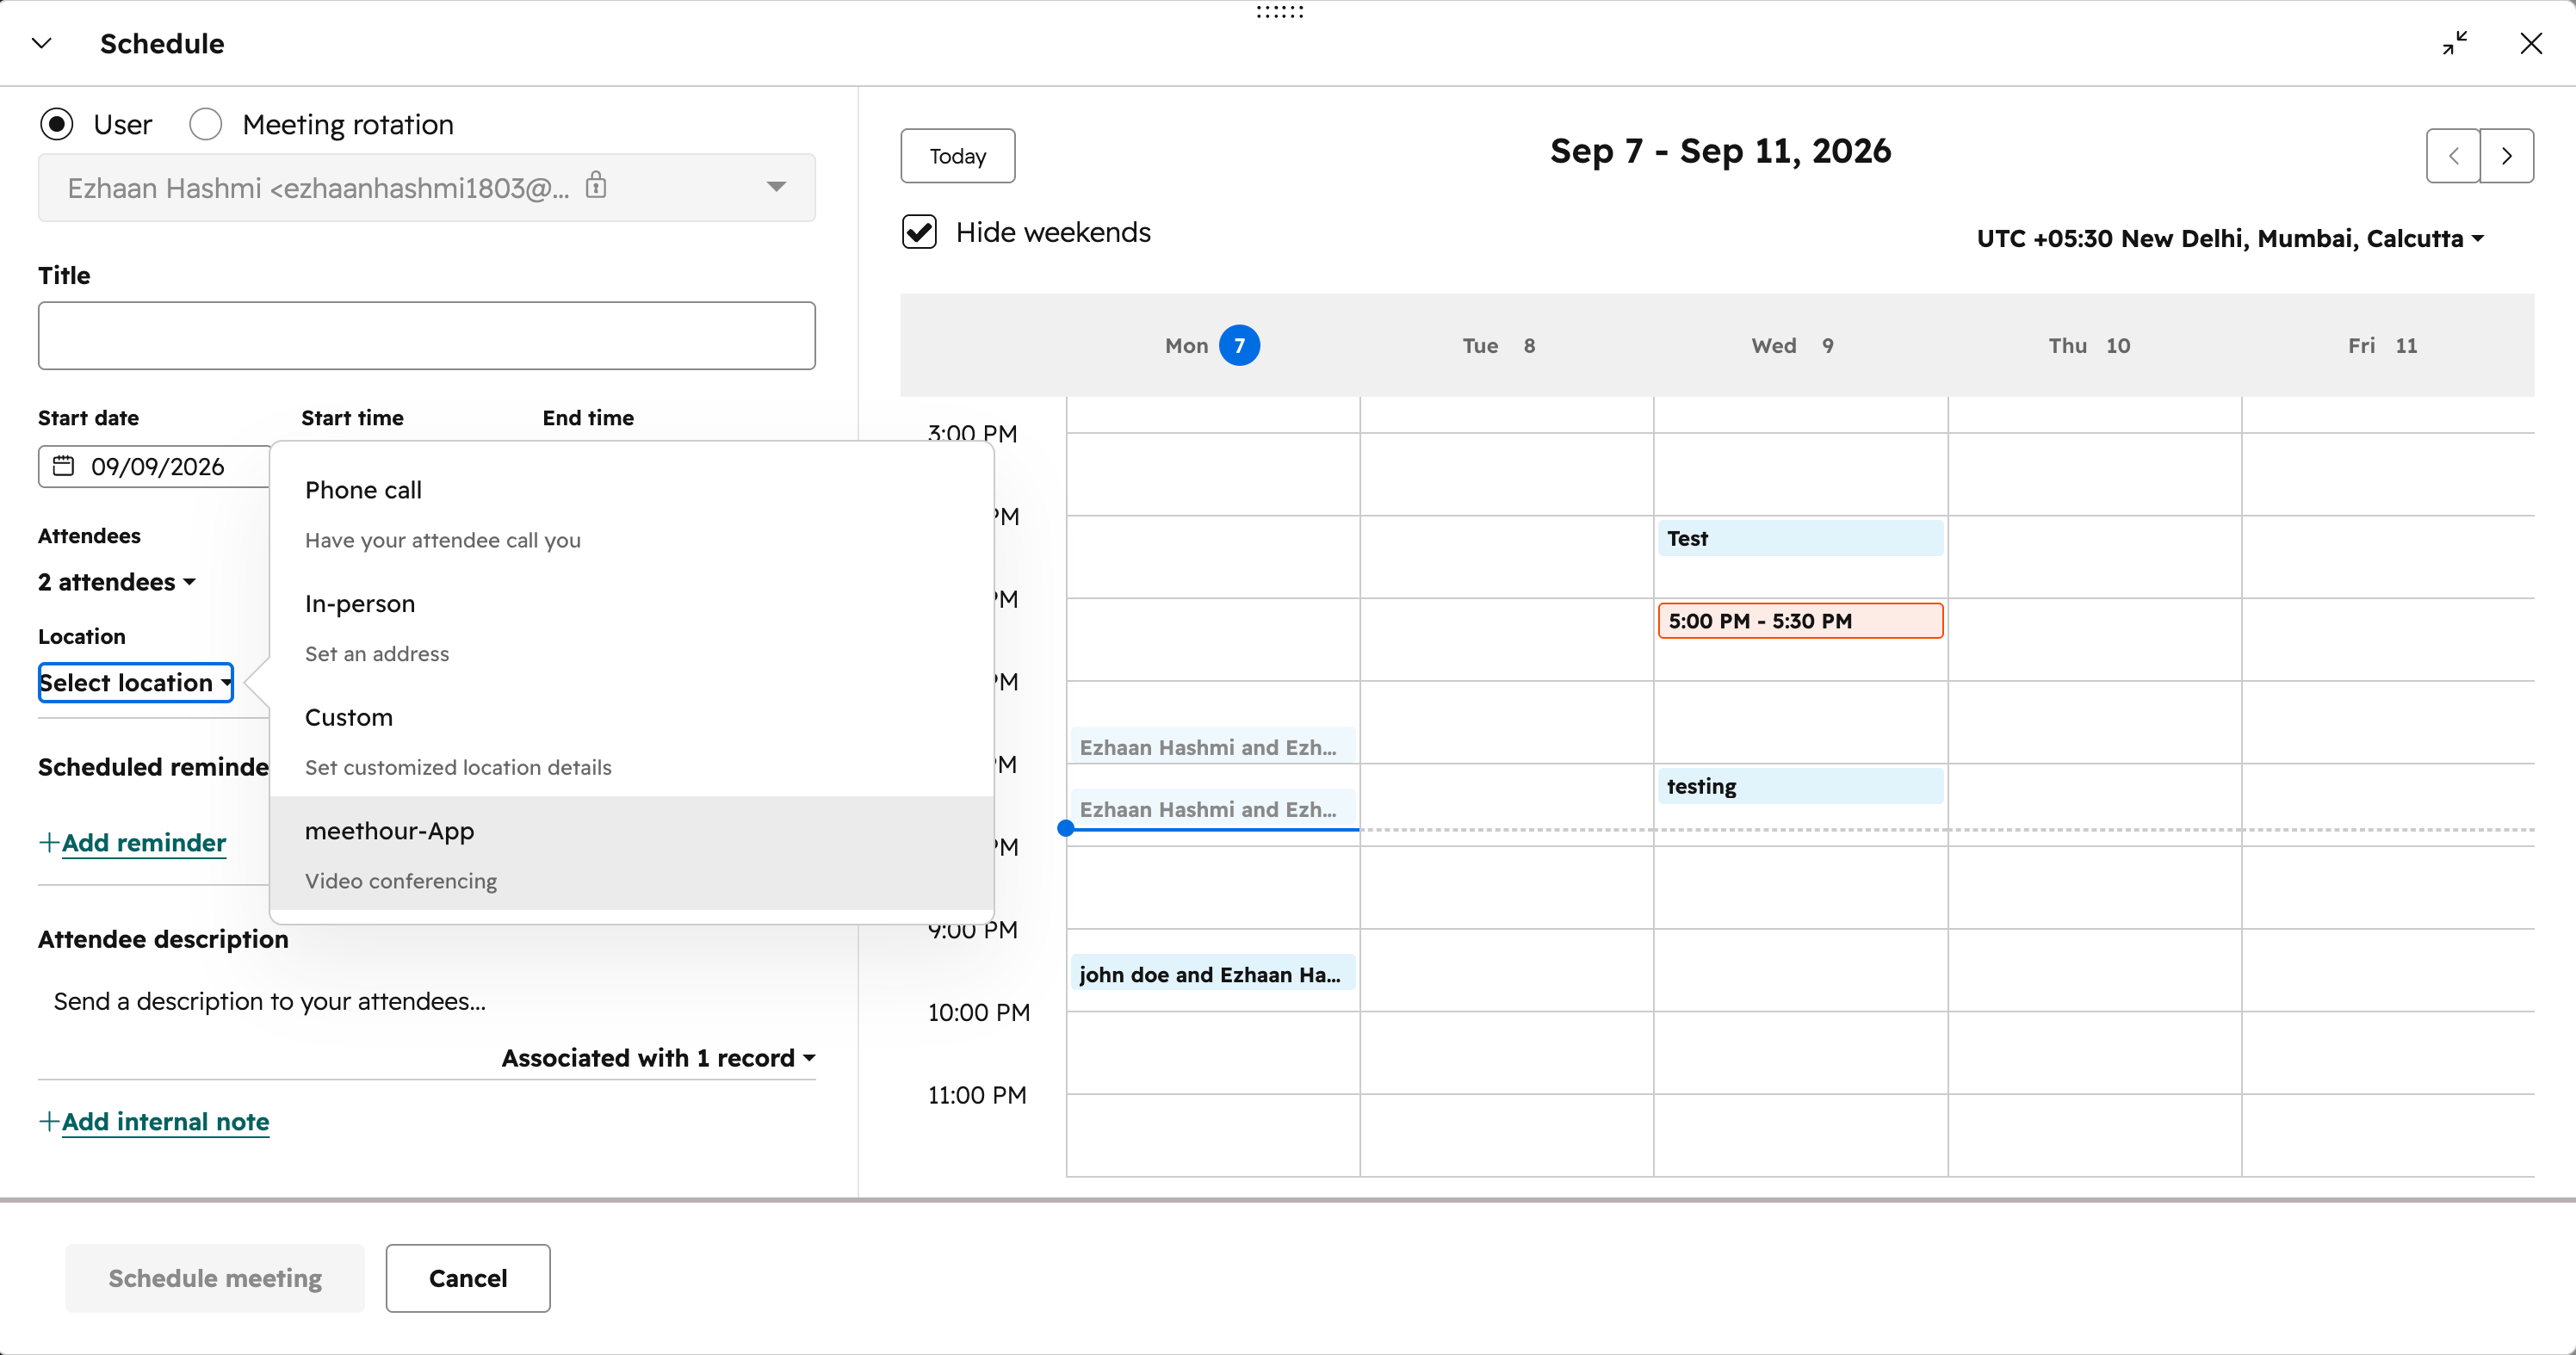The height and width of the screenshot is (1355, 2576).
Task: Select the 5:00 PM - 5:30 PM slot
Action: 1800,621
